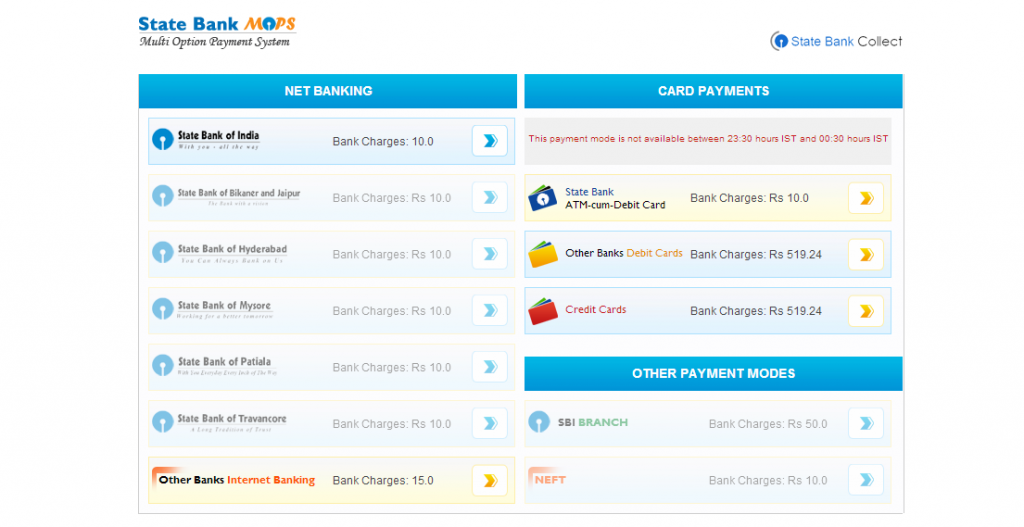Click 'Multi Option Payment System' subtitle
1024x527 pixels.
214,42
